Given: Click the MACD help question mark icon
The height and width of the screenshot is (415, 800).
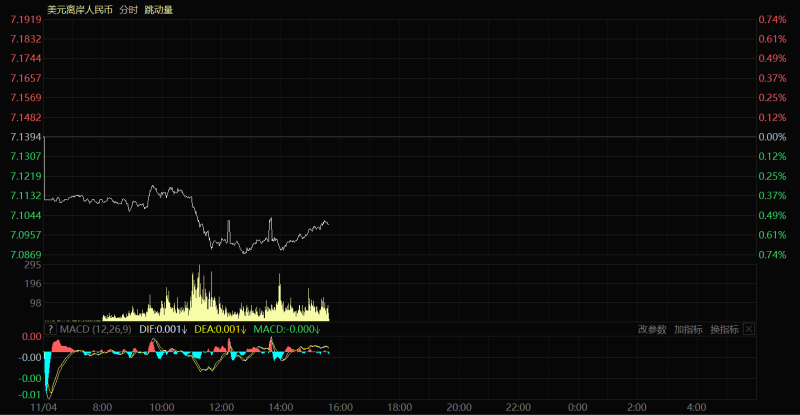Looking at the screenshot, I should coord(50,329).
